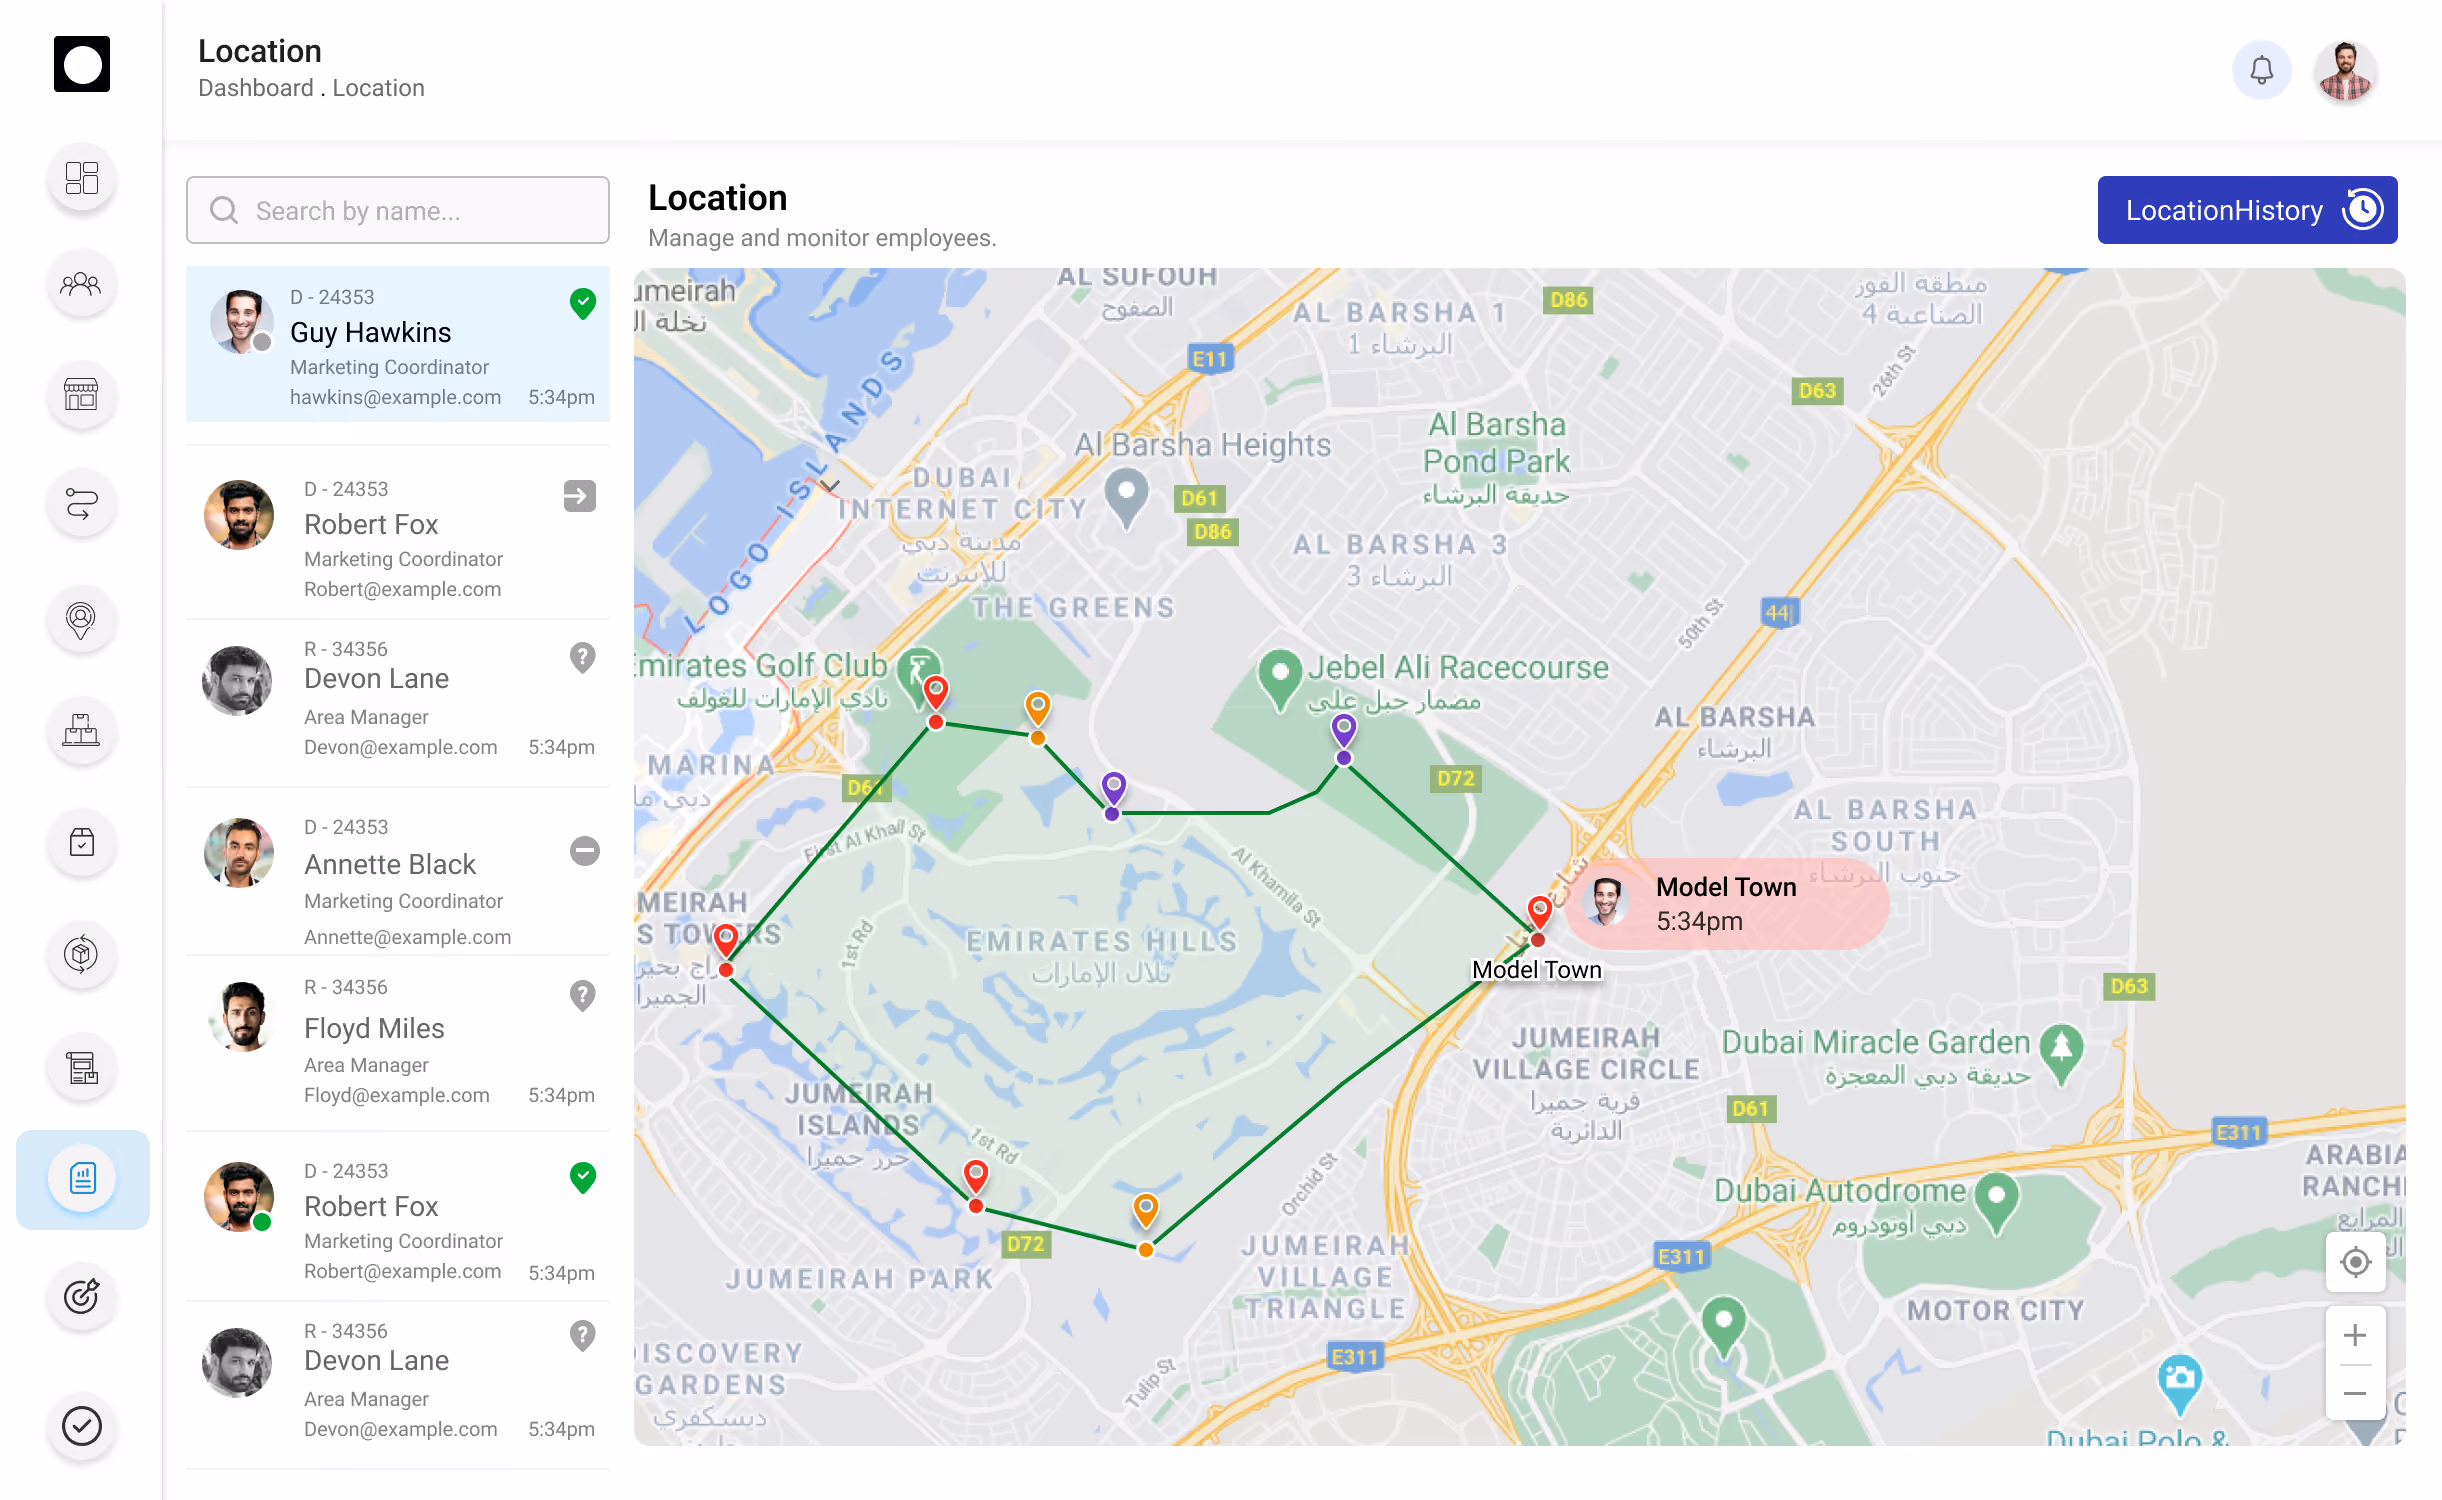Open the team members sidebar icon
The height and width of the screenshot is (1500, 2442).
[82, 285]
